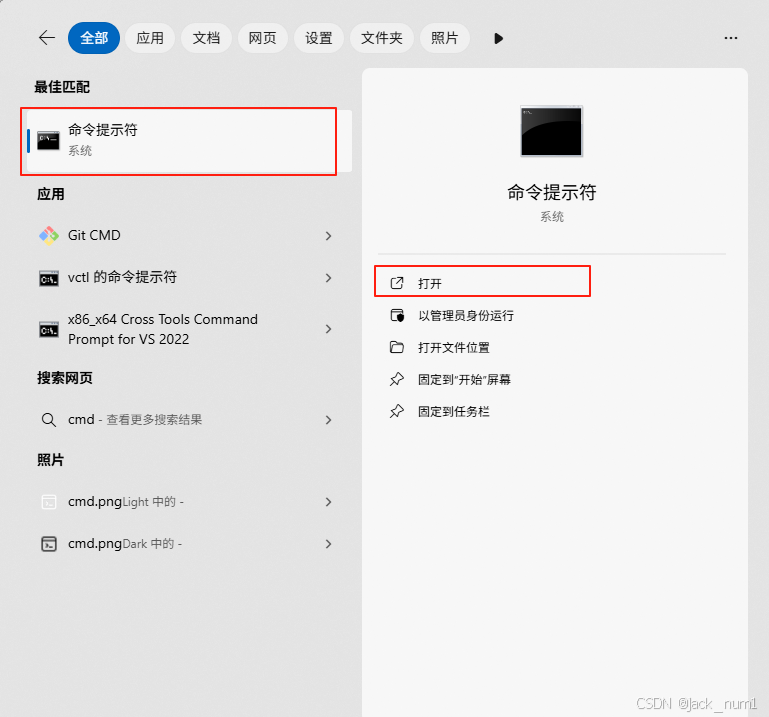Expand cmd.png Light chevron

point(329,502)
